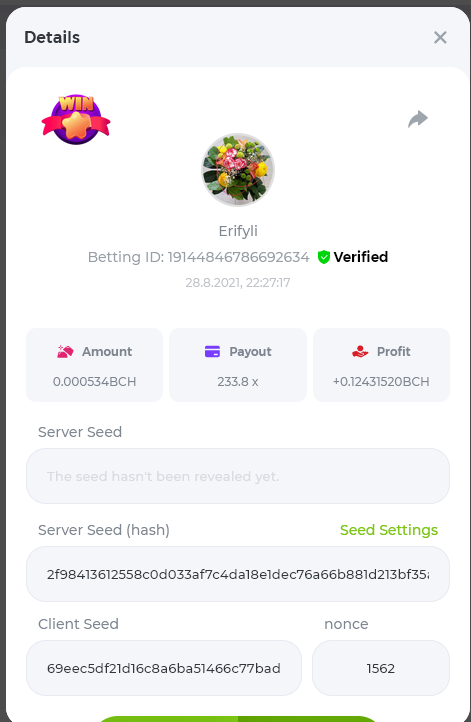
Task: Click the Erifyli username
Action: tap(238, 231)
